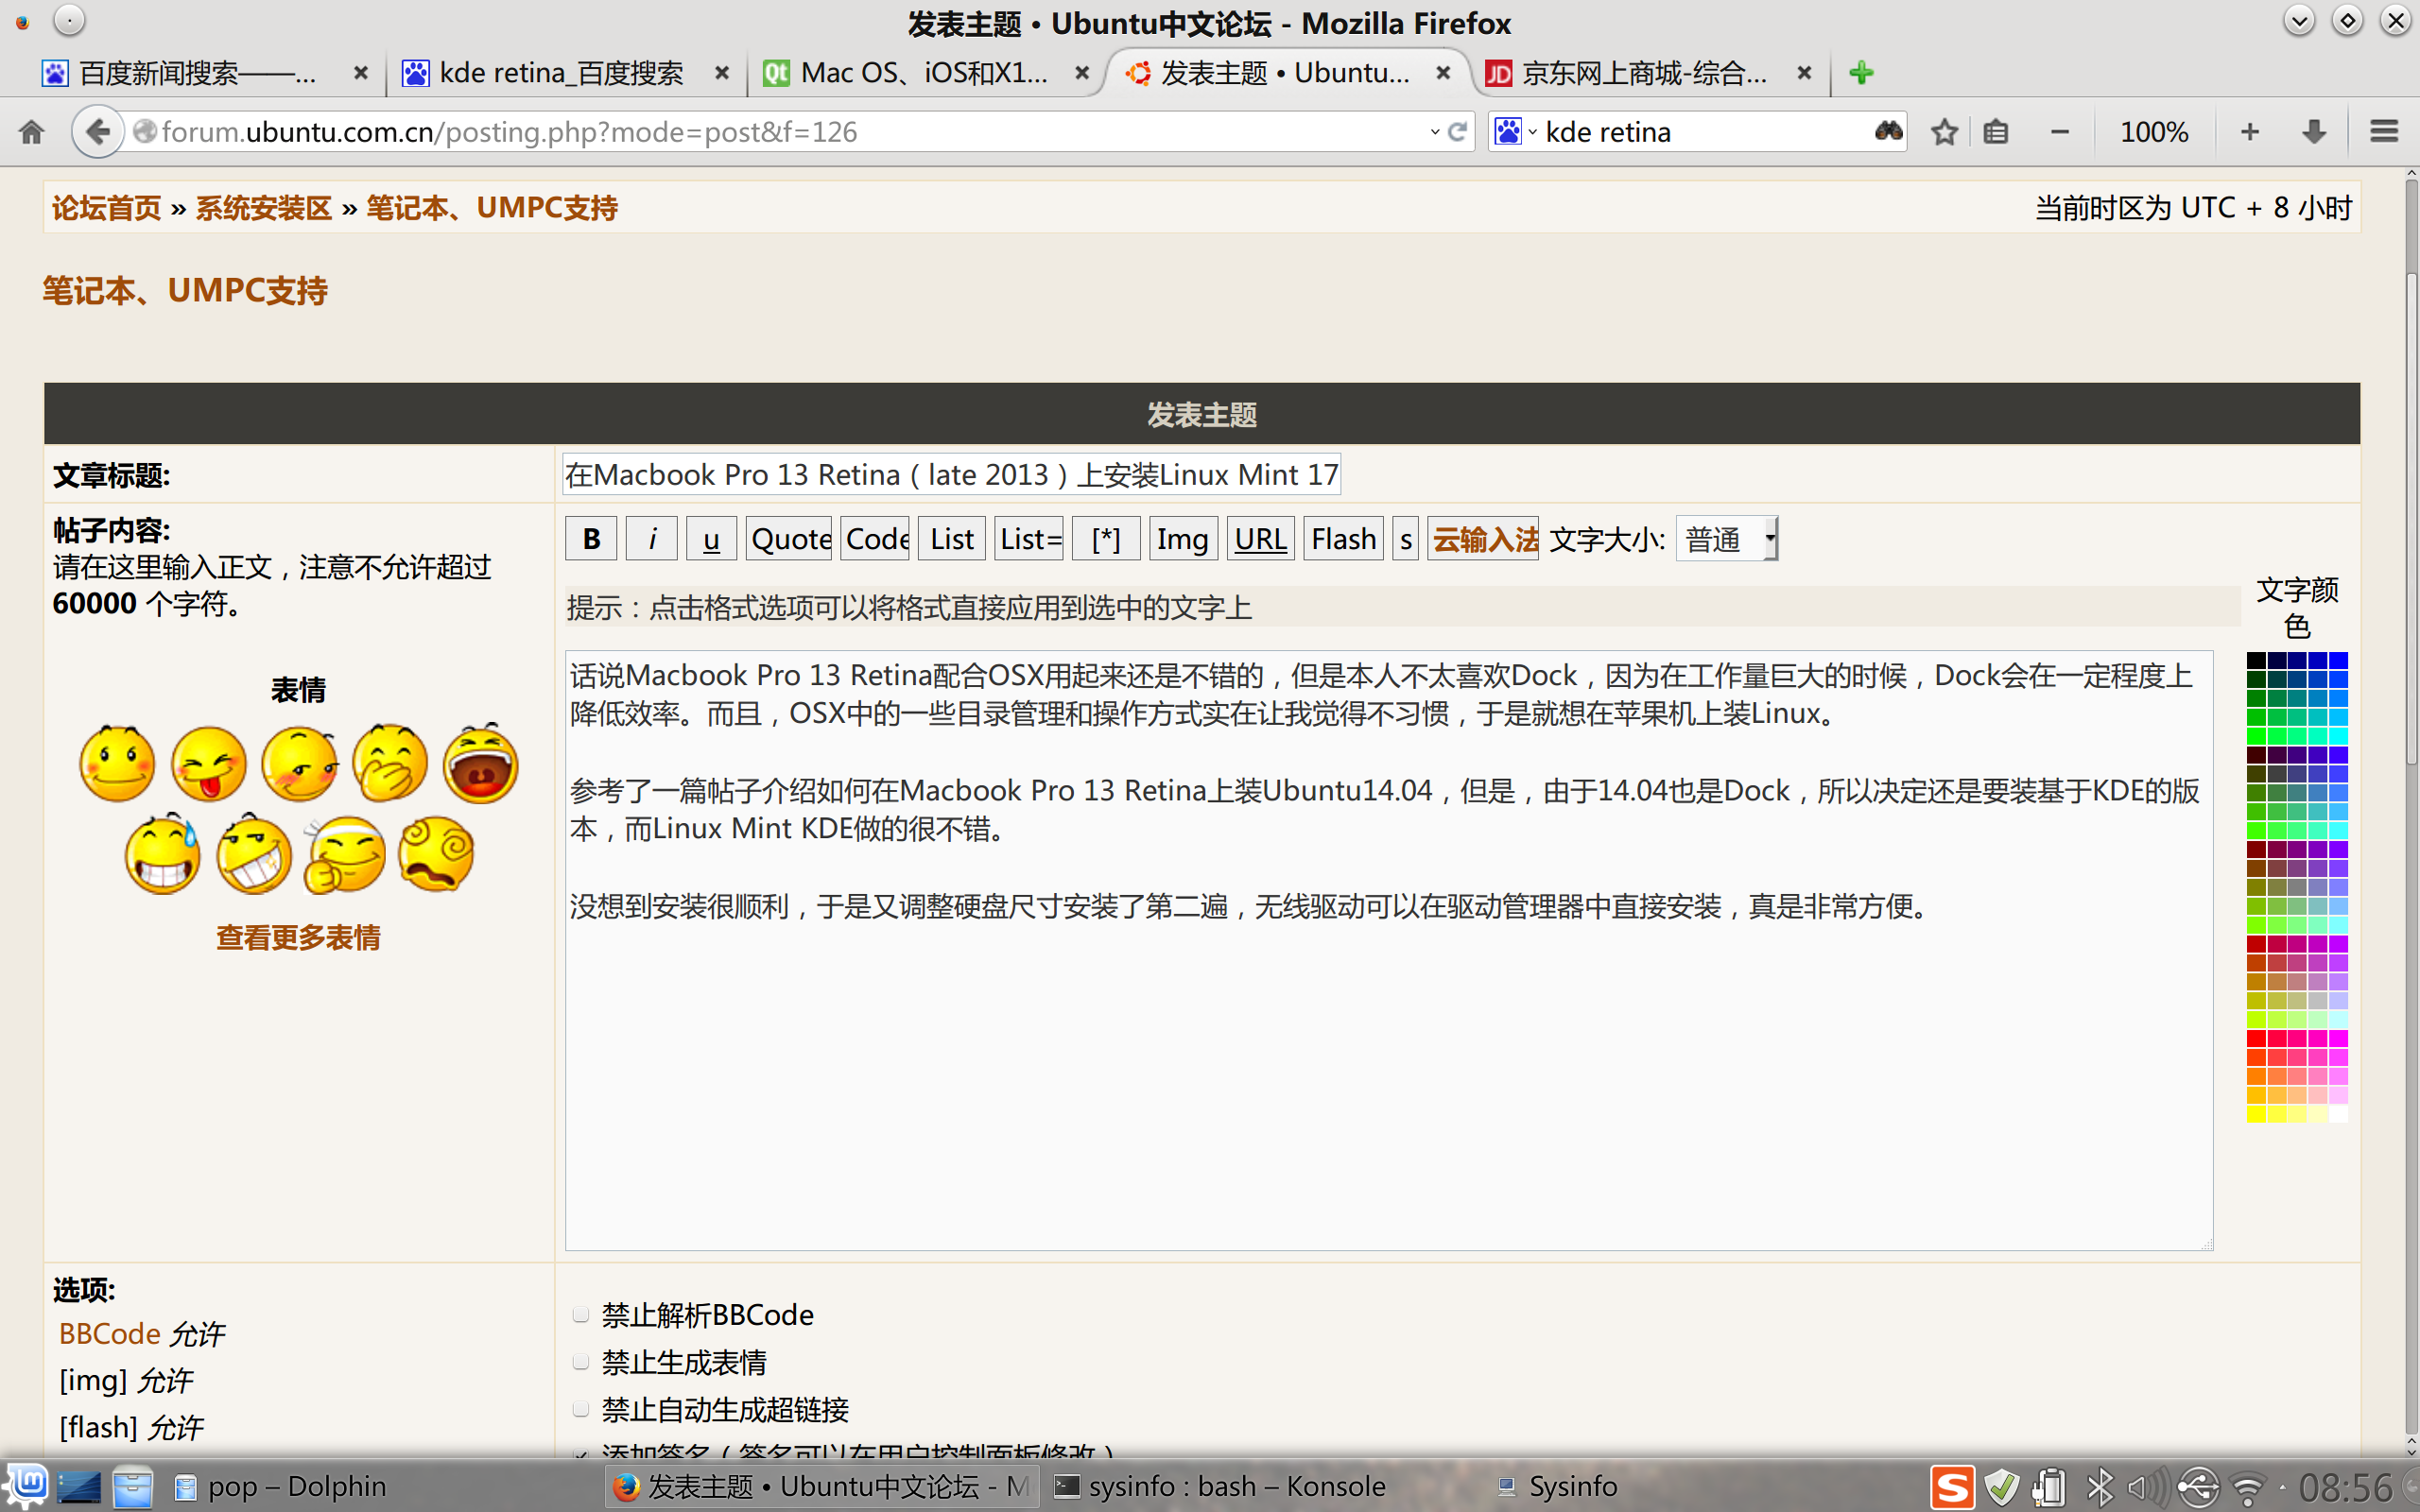Enable the 禁止自动生成超链接 checkbox

click(x=580, y=1409)
